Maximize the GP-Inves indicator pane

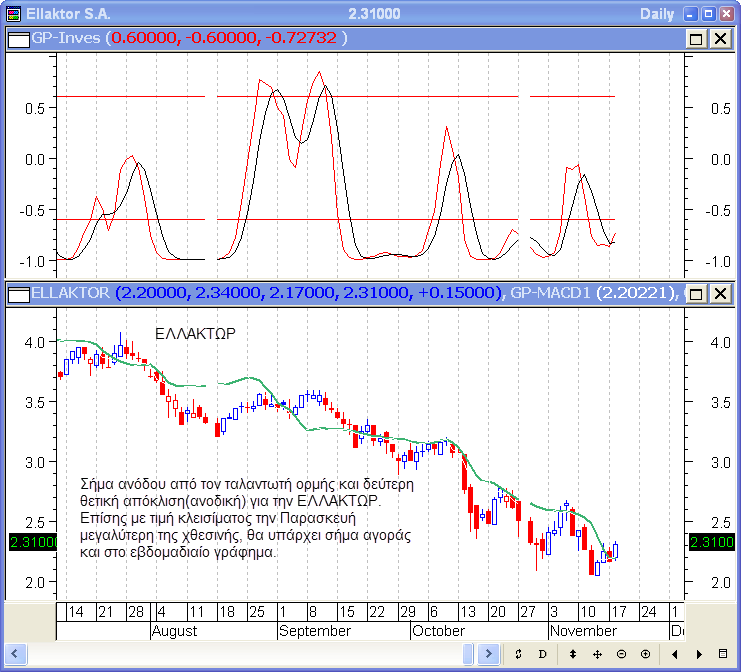[x=696, y=38]
